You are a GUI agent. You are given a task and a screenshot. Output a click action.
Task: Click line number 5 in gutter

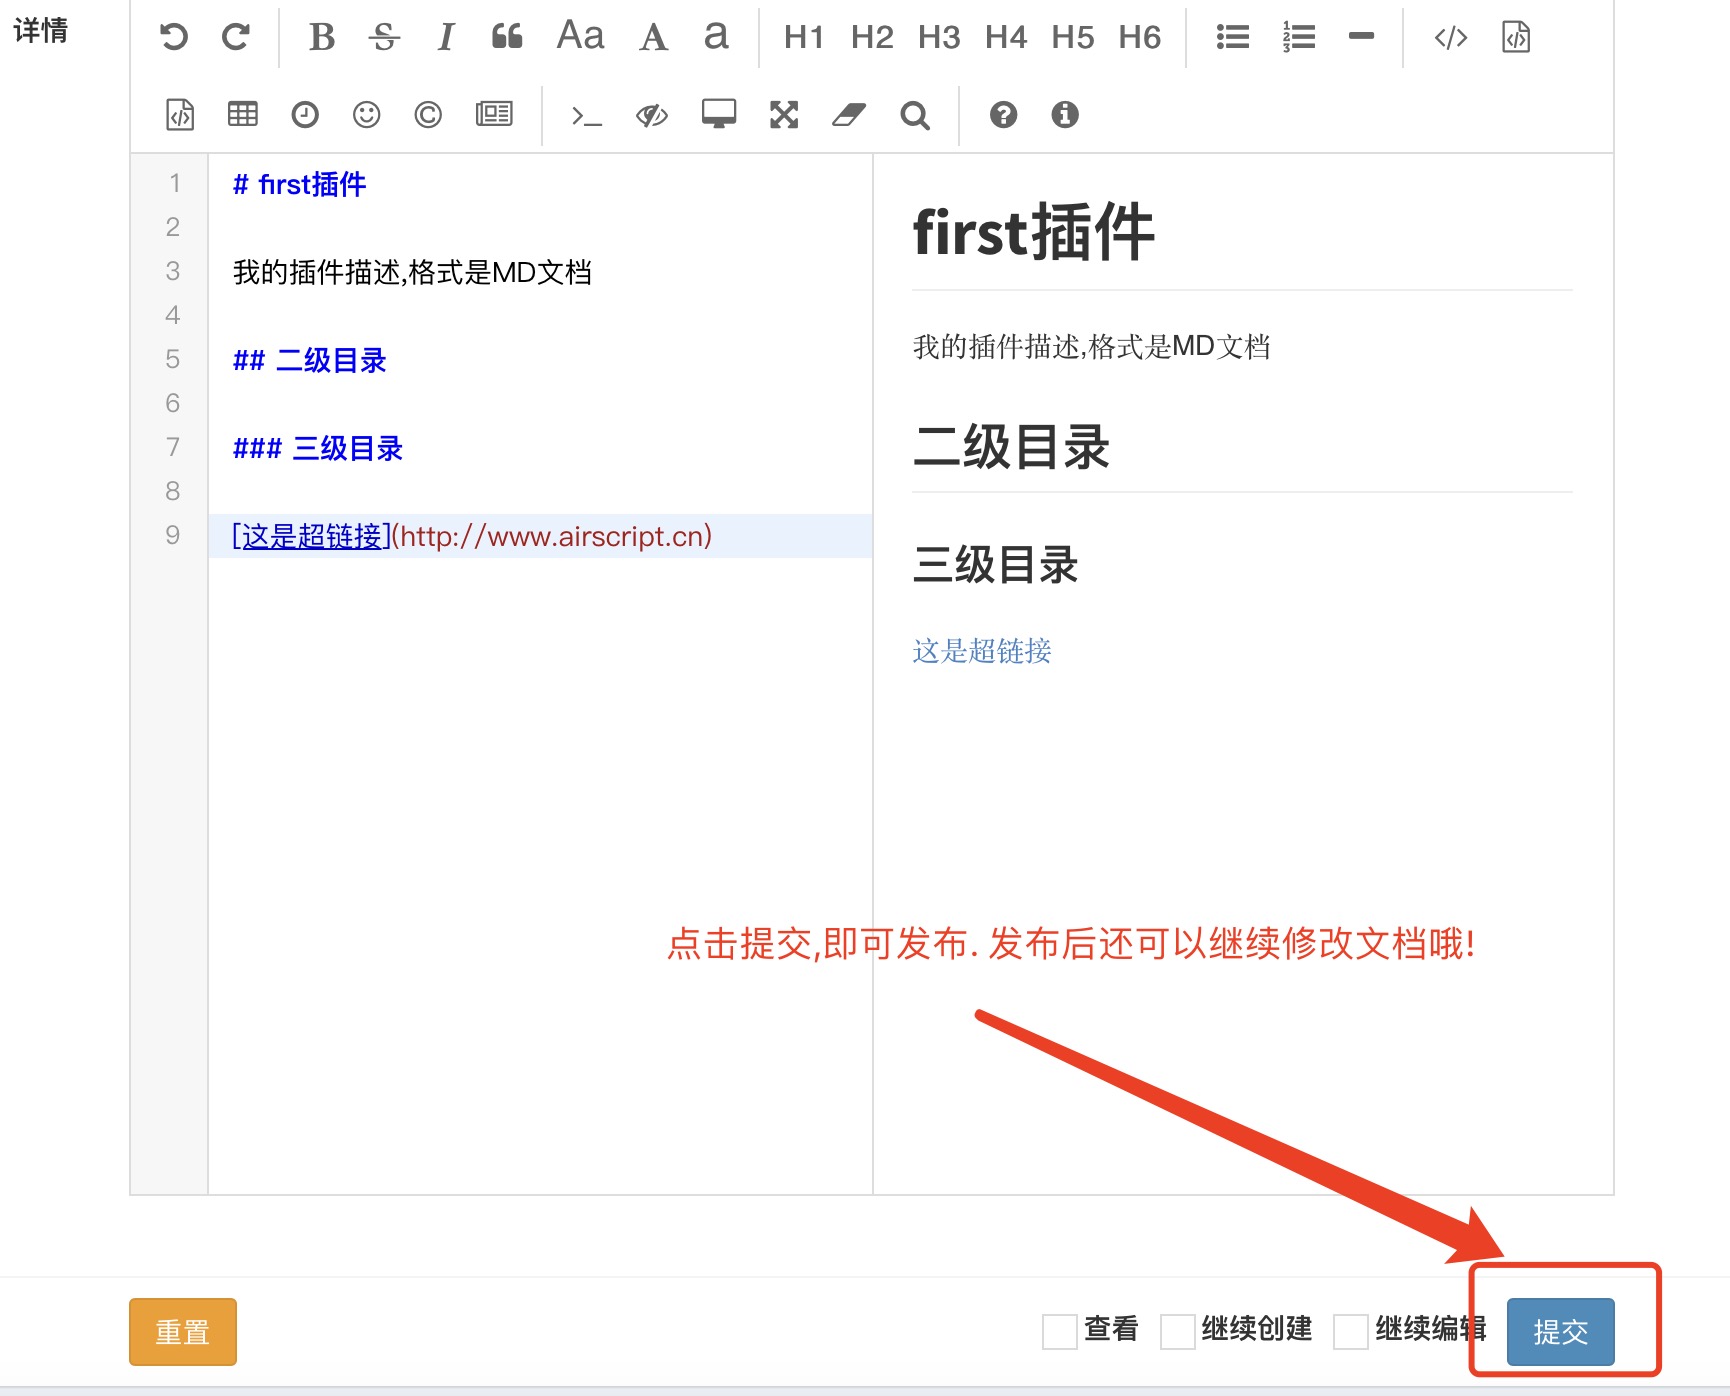click(173, 359)
